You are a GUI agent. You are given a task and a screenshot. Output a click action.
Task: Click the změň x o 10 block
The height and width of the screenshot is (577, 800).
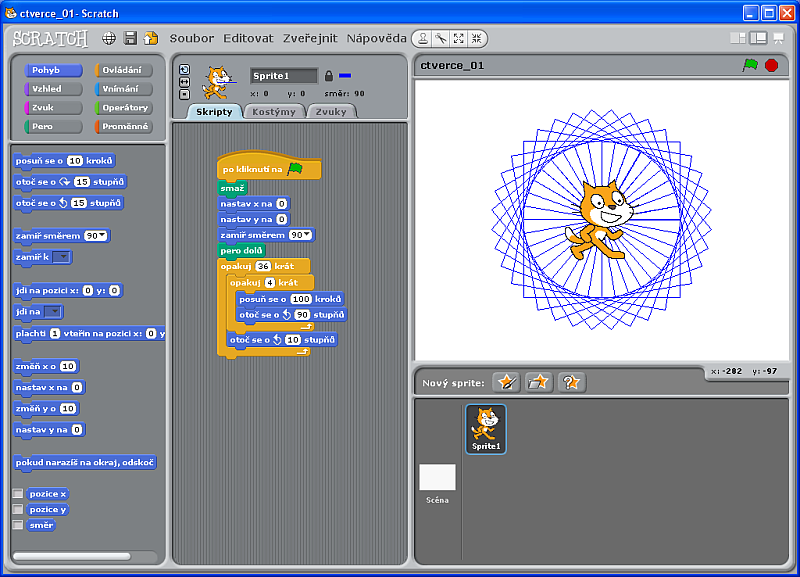coord(46,366)
